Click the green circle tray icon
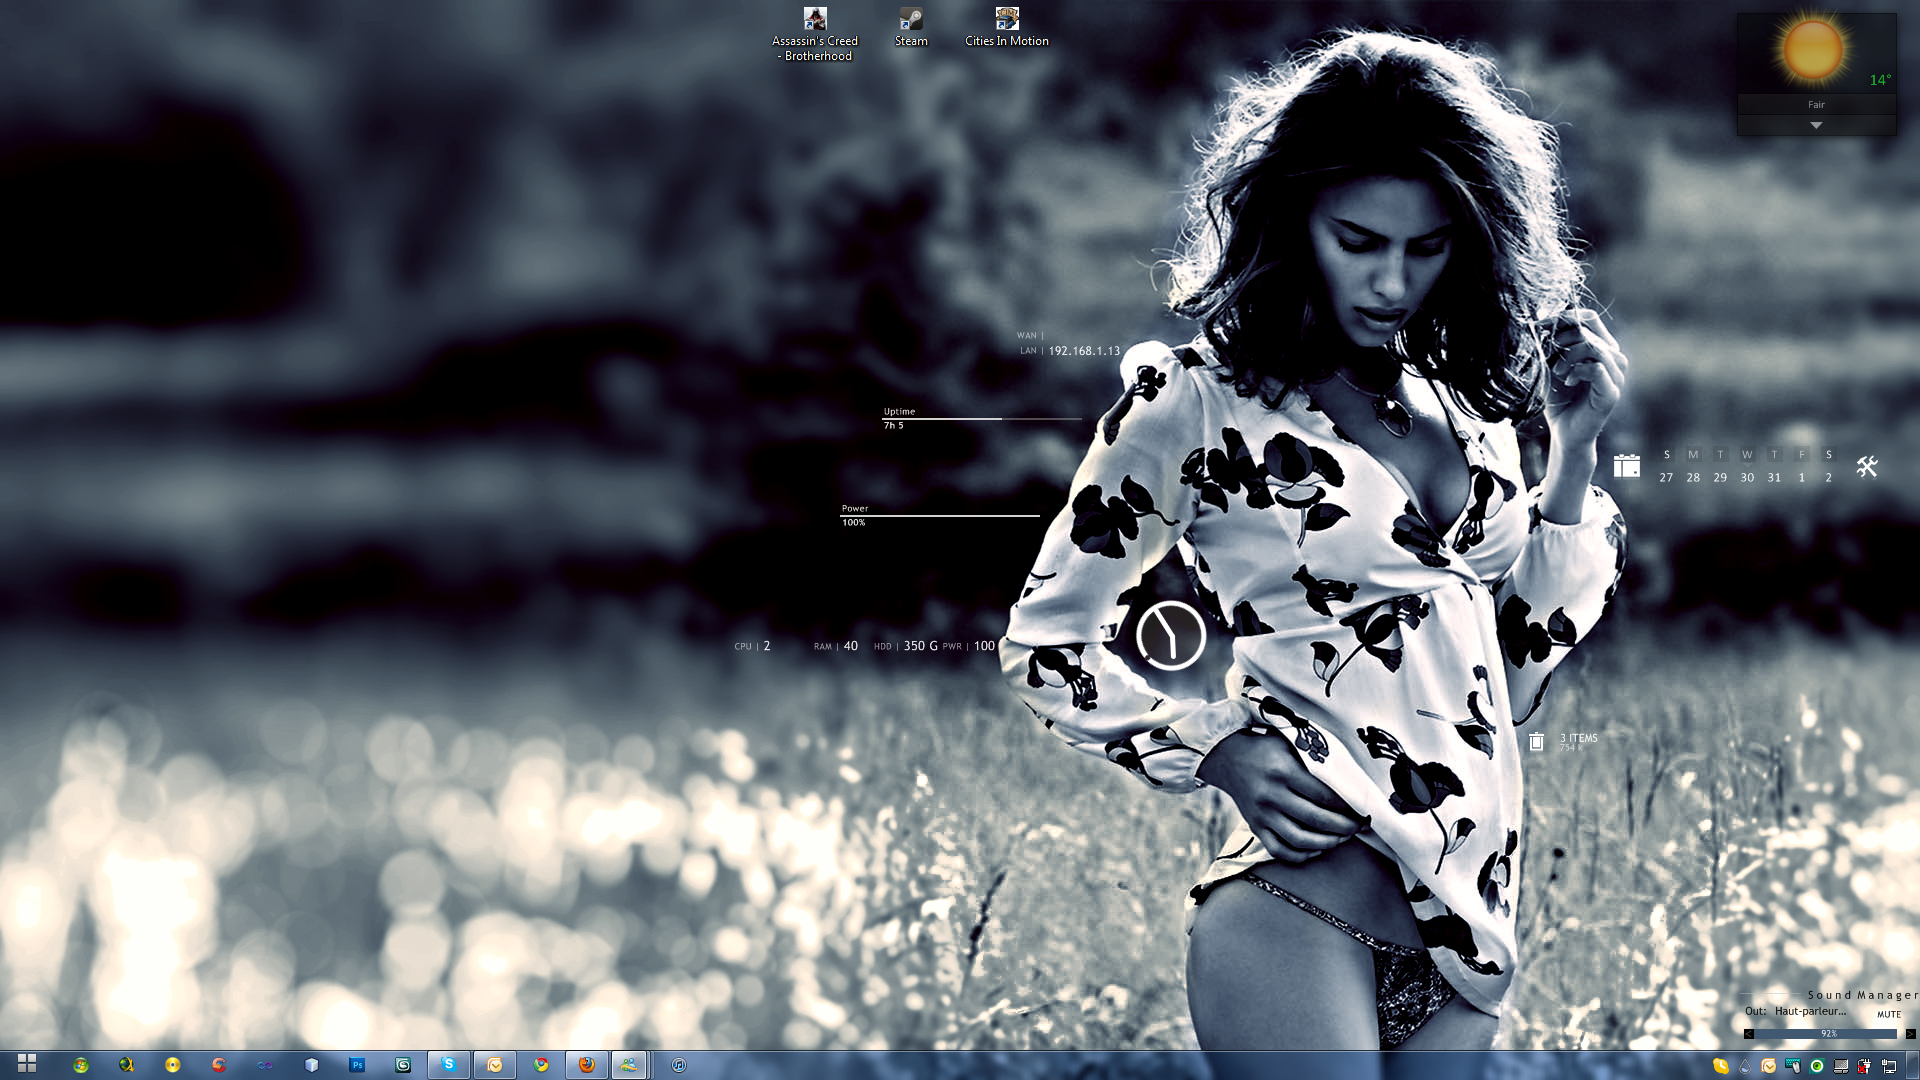Viewport: 1920px width, 1080px height. (x=1817, y=1066)
